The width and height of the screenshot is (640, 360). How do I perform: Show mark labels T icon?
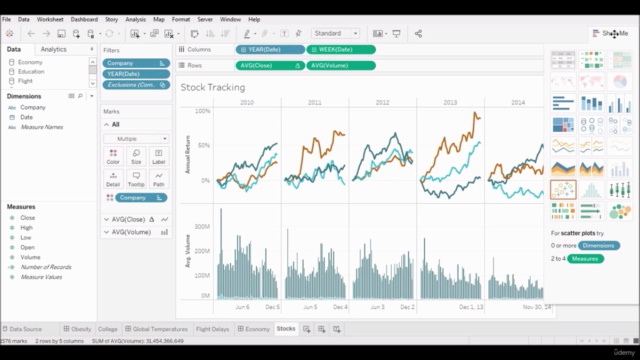pos(284,34)
